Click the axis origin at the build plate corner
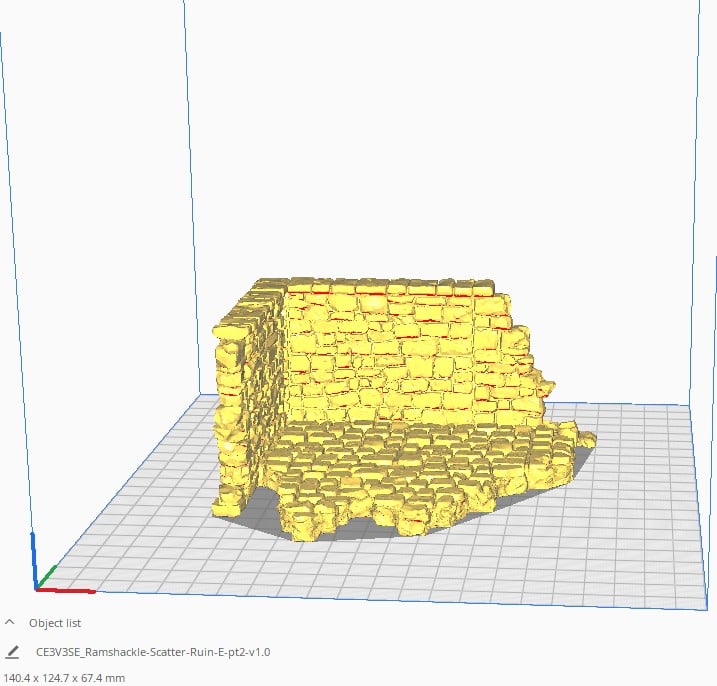 click(x=37, y=588)
